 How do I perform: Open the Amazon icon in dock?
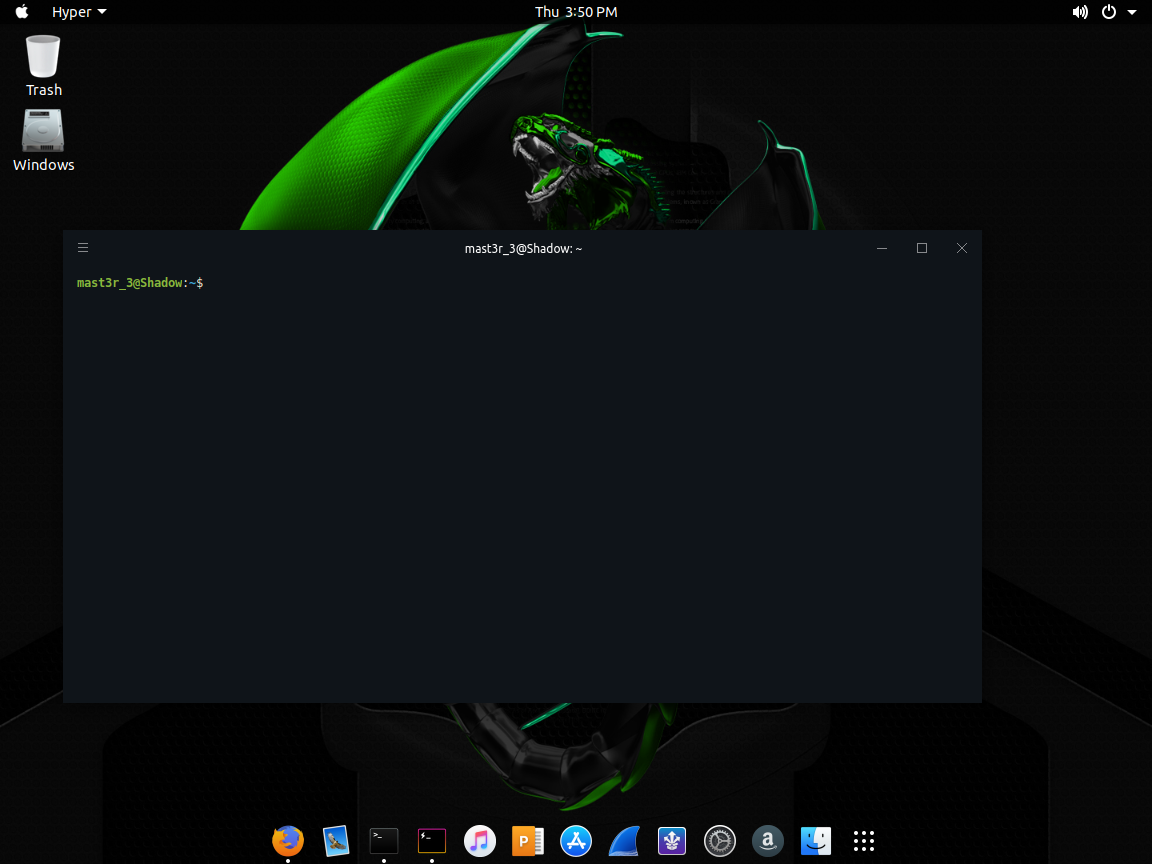[x=768, y=840]
